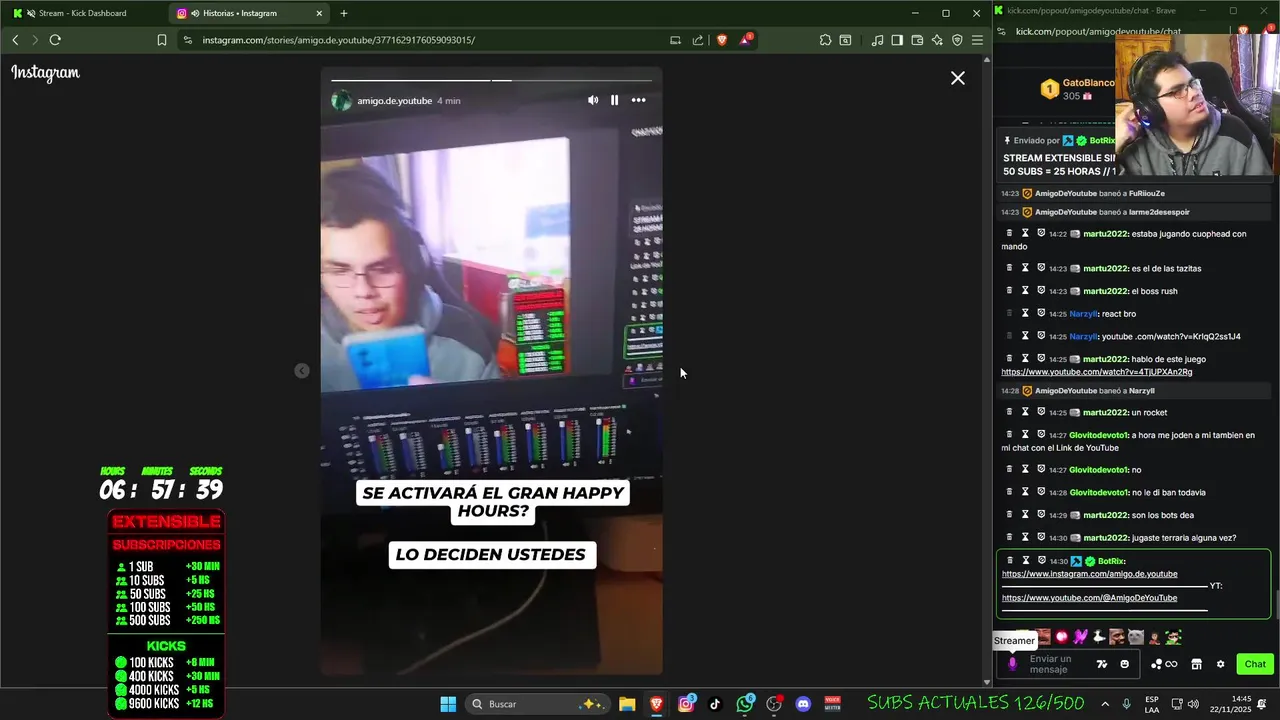Click the taskbar Buscar search box
The height and width of the screenshot is (720, 1280).
[x=538, y=704]
